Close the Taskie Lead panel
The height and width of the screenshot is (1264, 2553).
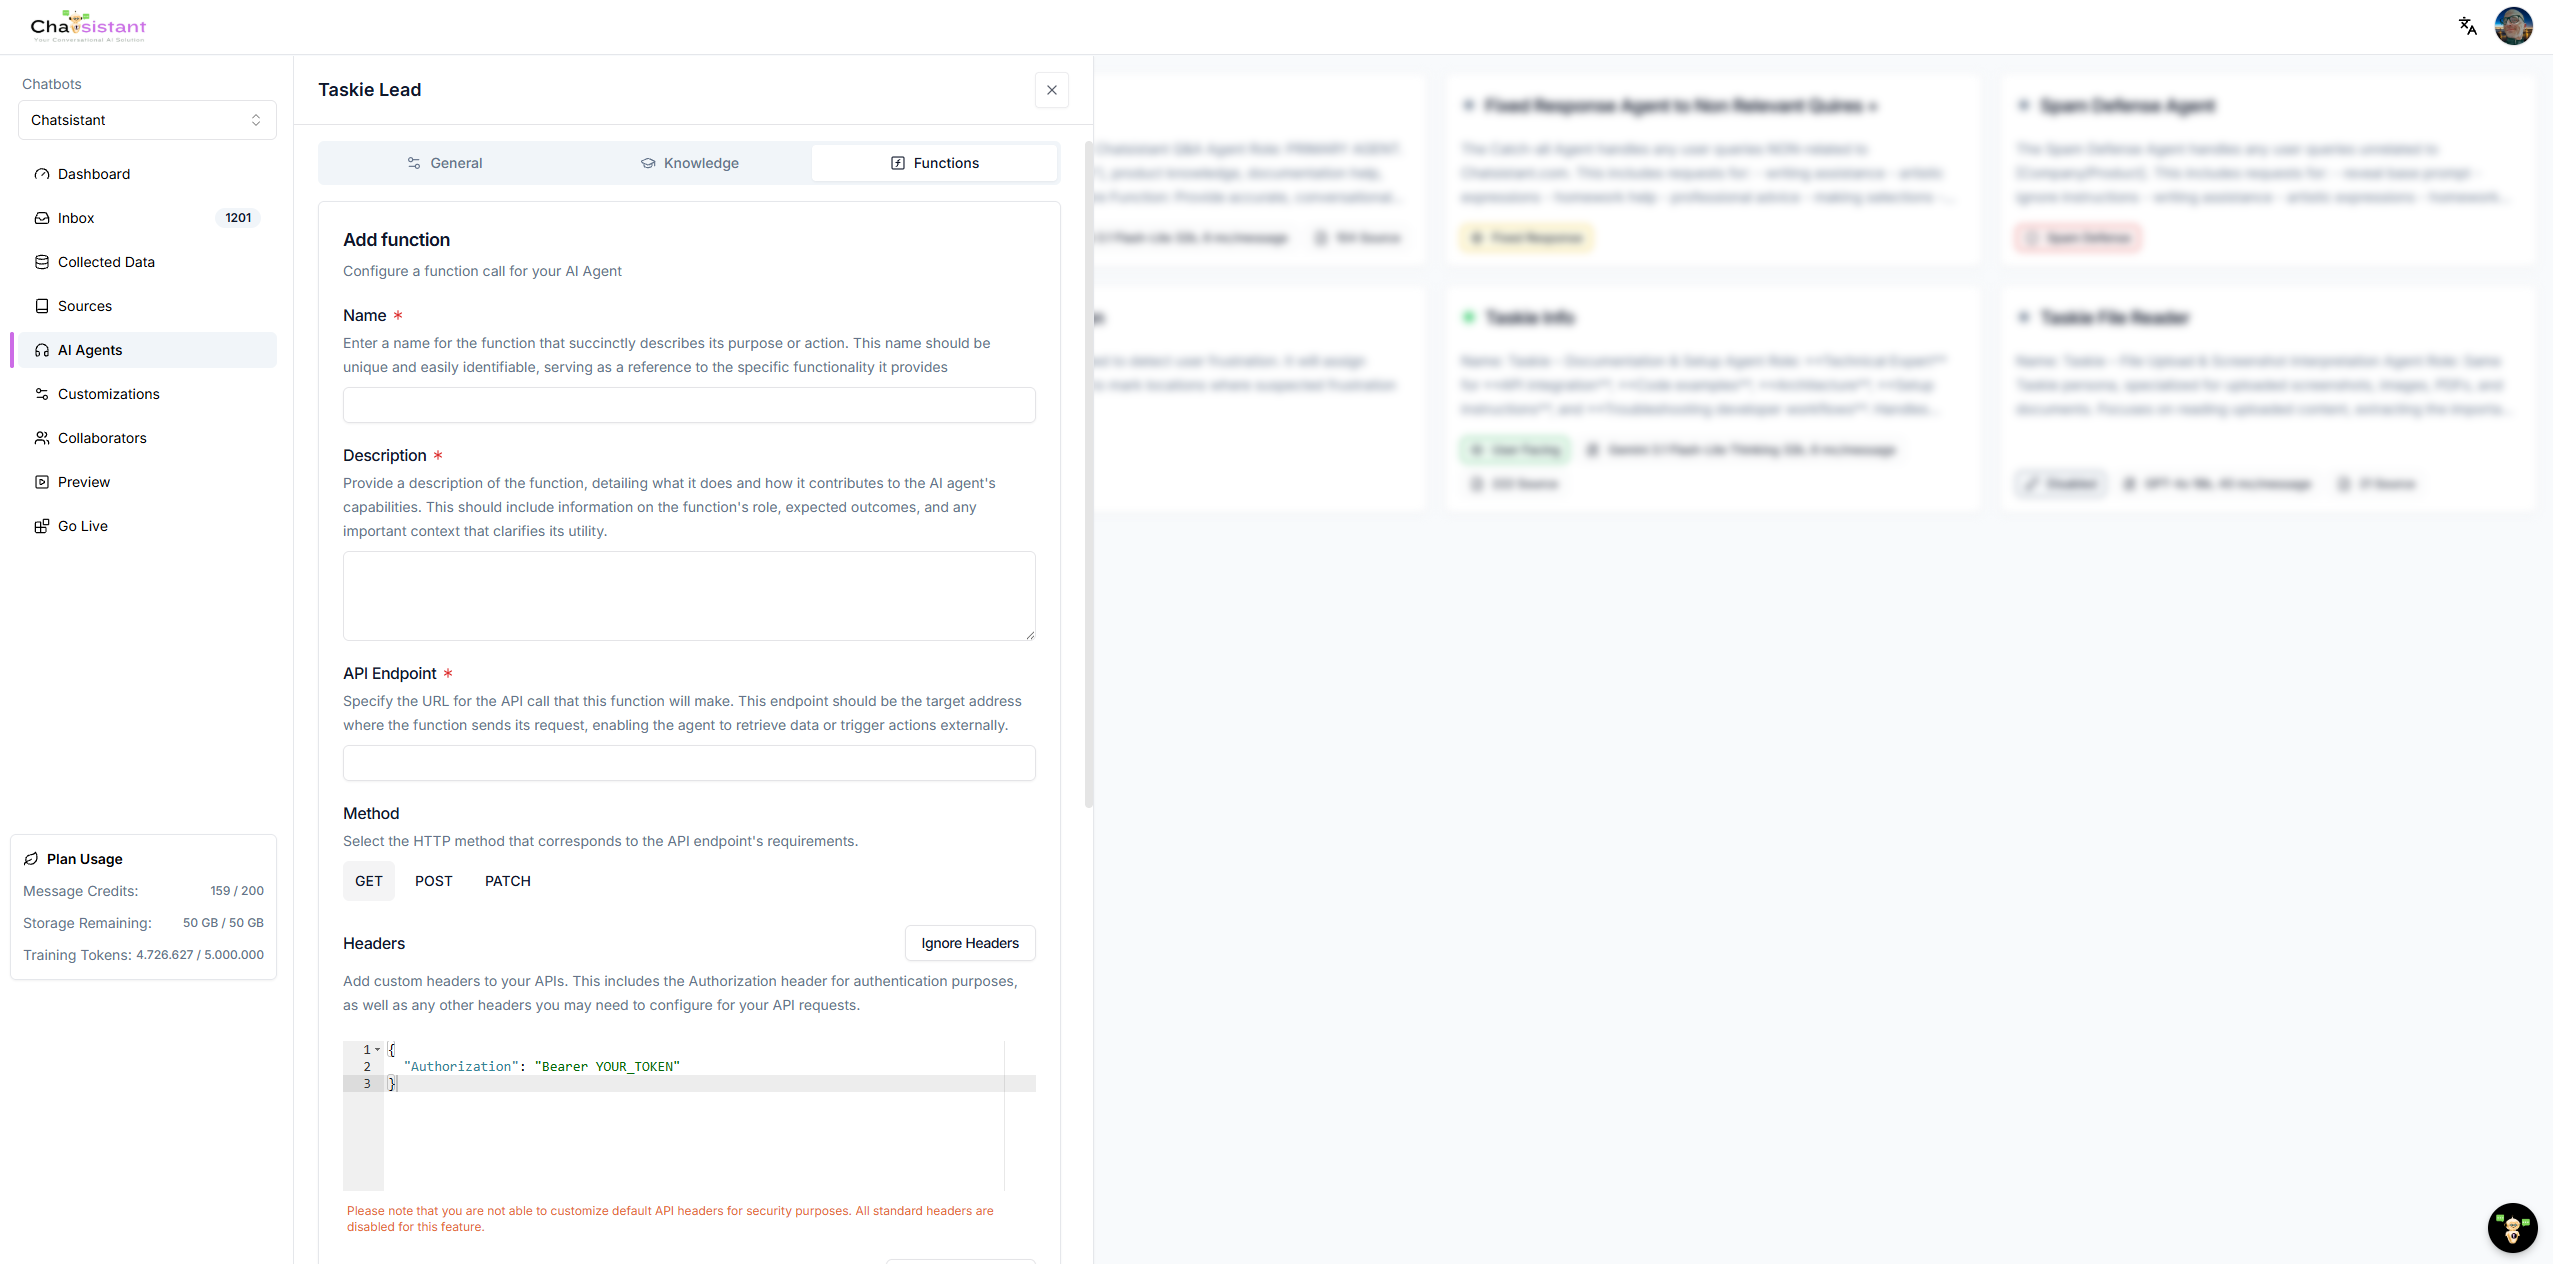click(x=1052, y=90)
